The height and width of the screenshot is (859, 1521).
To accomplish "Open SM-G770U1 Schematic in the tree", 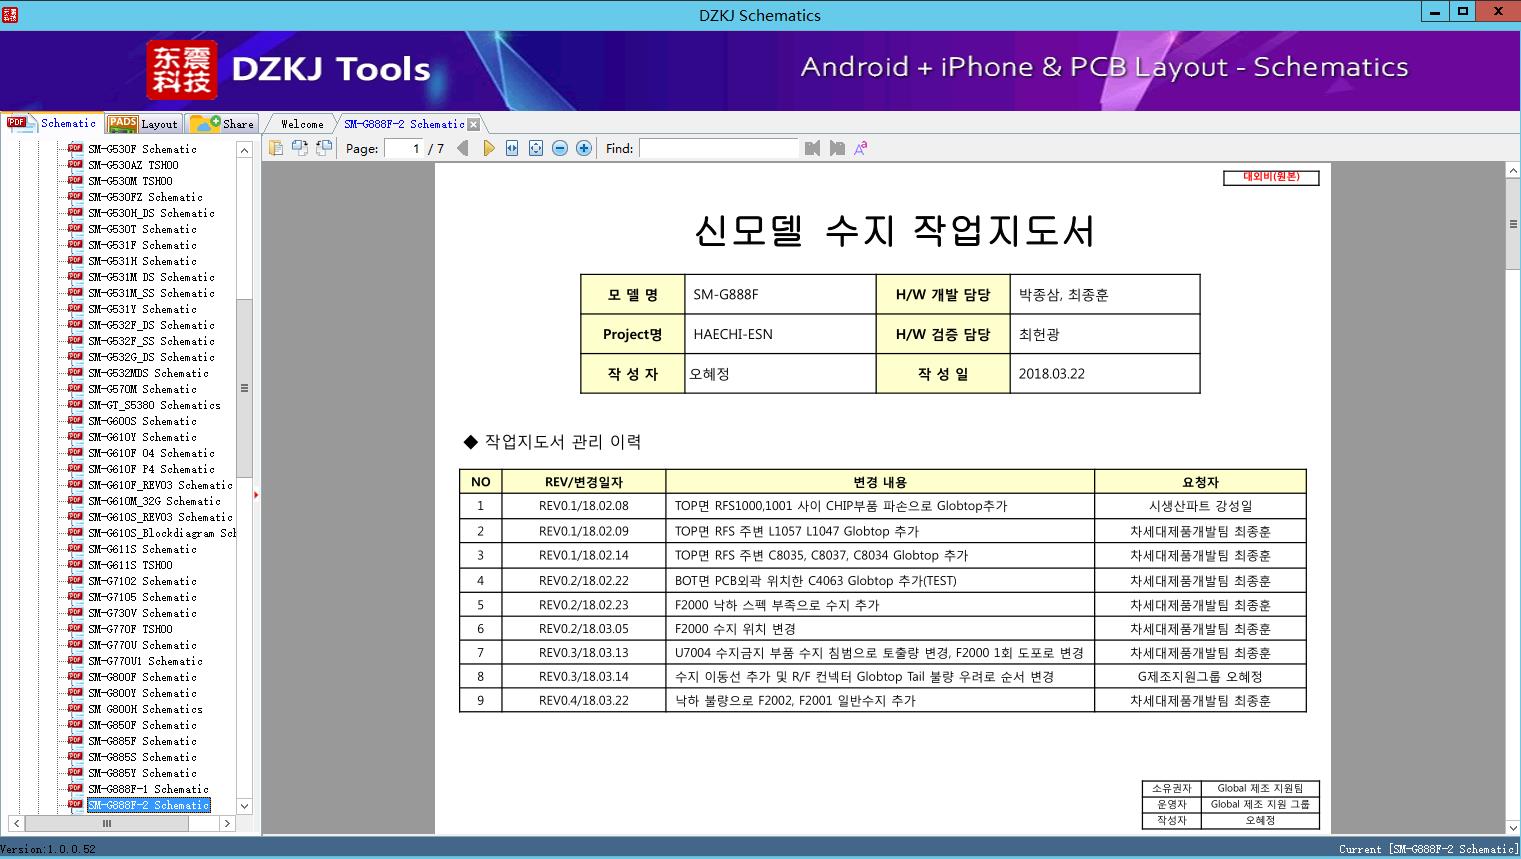I will pos(145,661).
